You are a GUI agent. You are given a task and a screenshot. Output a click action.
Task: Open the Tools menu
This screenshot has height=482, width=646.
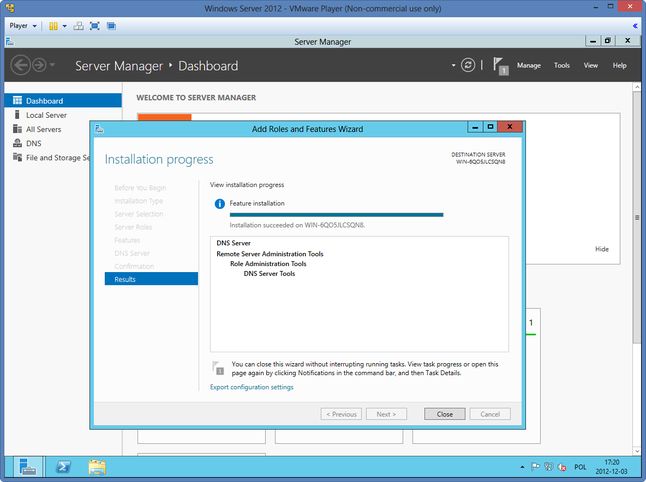[562, 66]
